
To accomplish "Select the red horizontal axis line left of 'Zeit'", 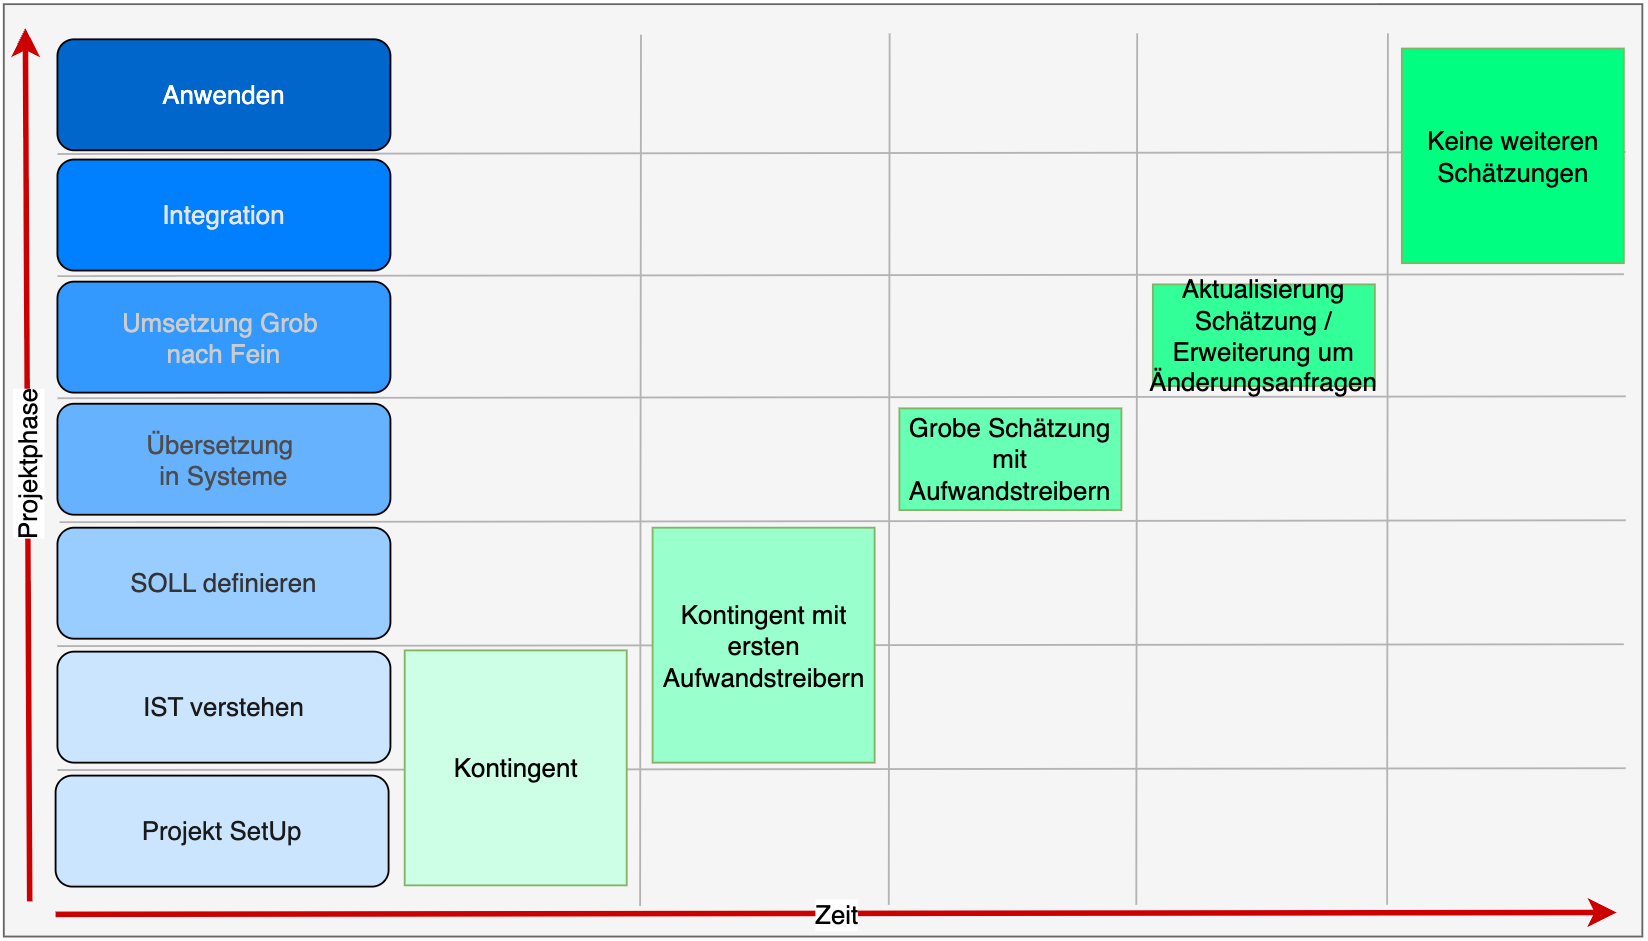I will (x=430, y=914).
